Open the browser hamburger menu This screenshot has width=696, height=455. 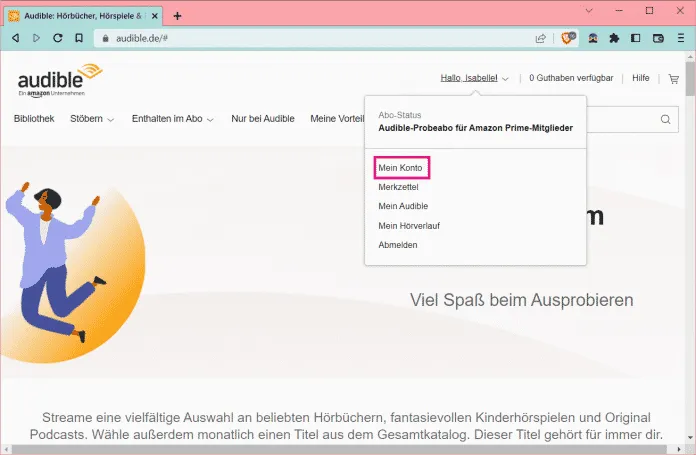pyautogui.click(x=680, y=38)
